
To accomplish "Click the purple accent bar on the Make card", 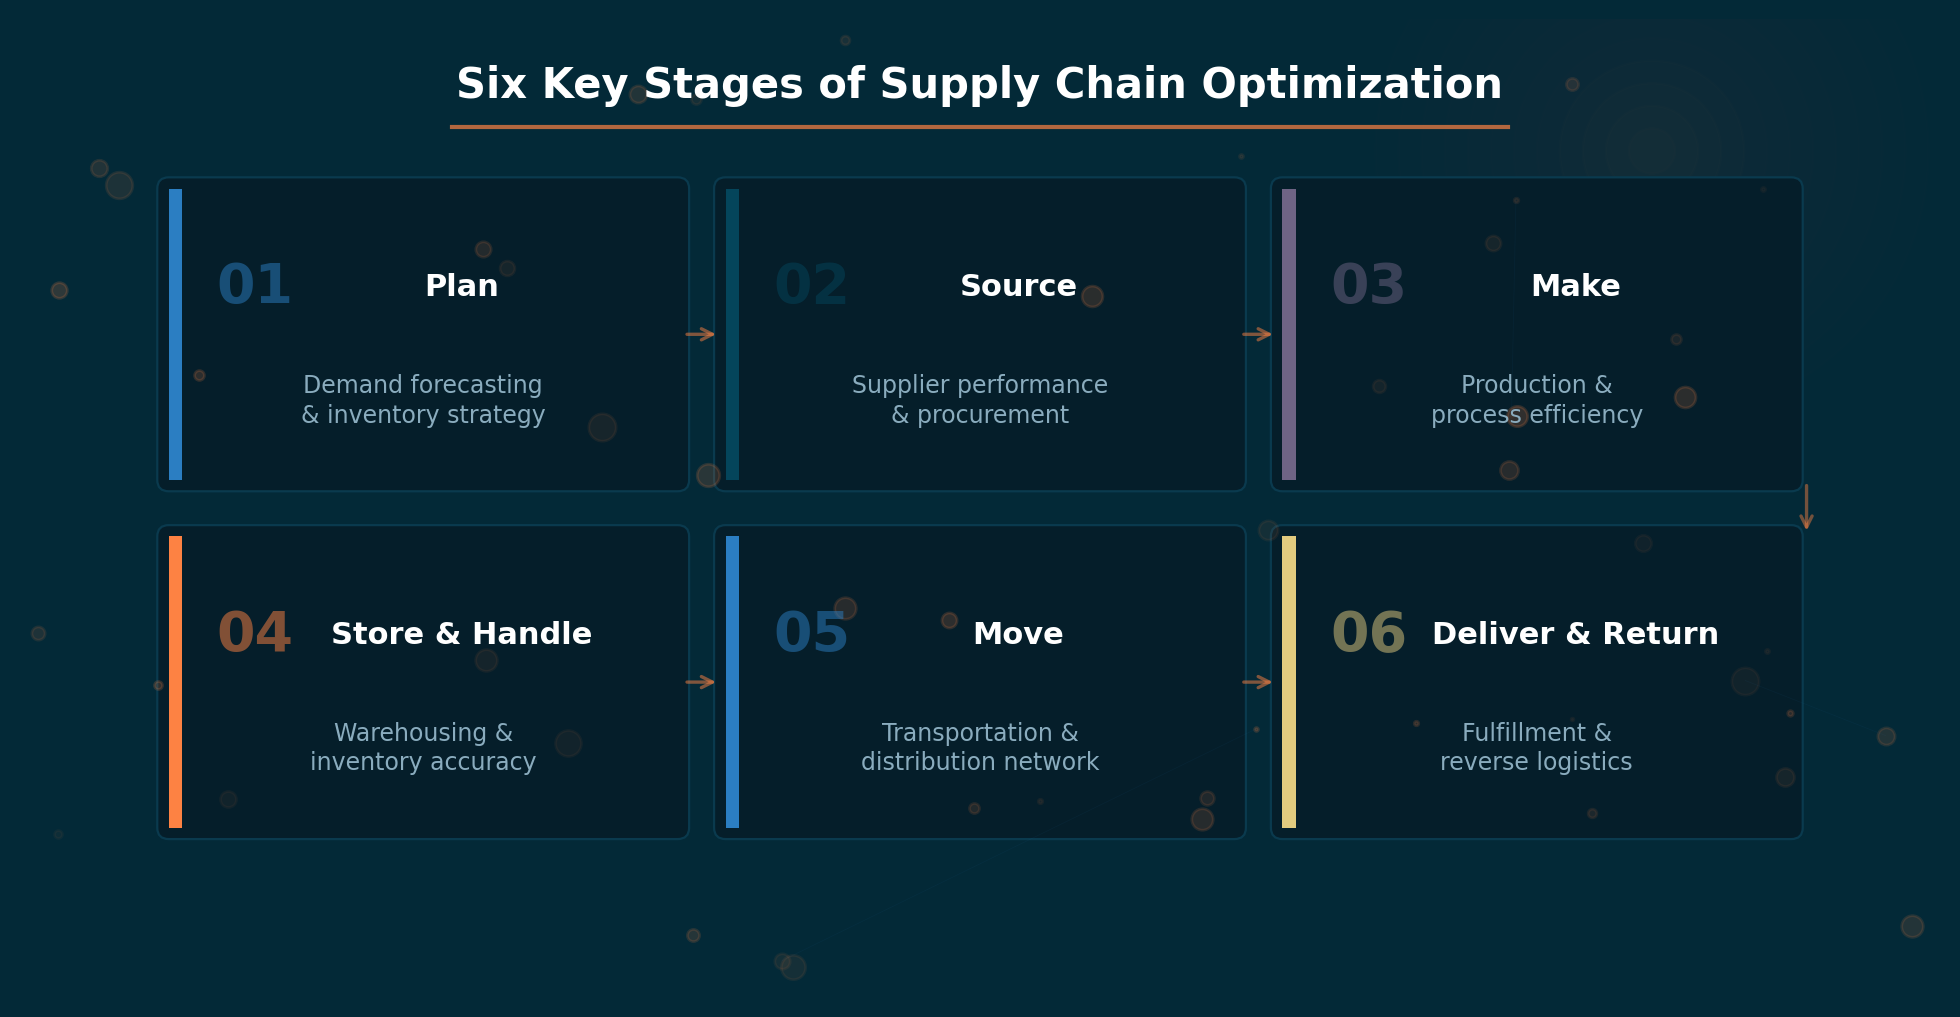I will tap(1289, 334).
